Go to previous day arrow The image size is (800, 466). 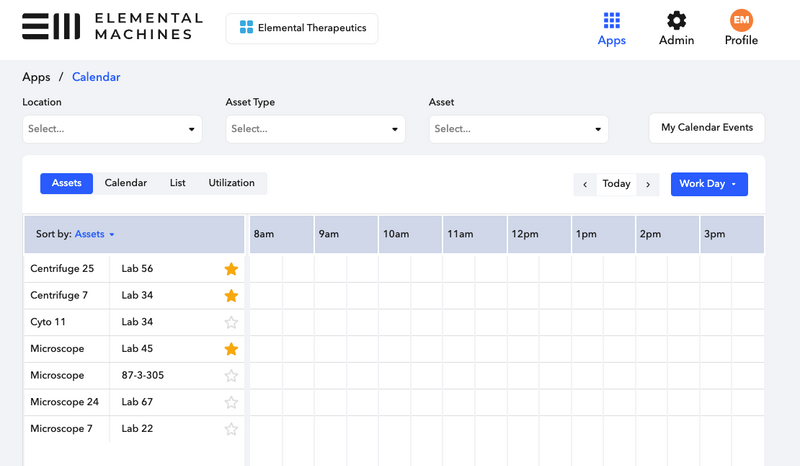click(585, 184)
